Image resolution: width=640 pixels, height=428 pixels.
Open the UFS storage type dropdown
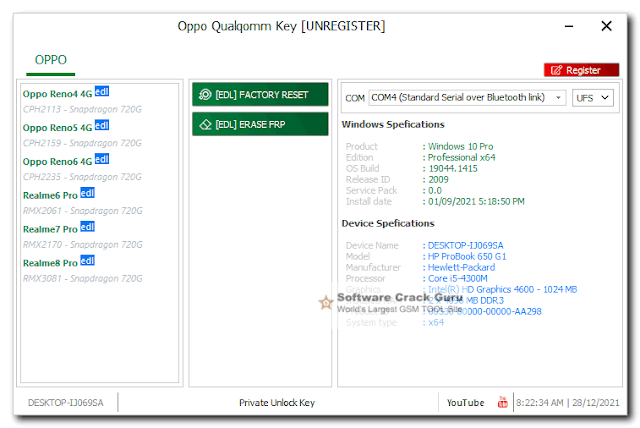(x=592, y=98)
